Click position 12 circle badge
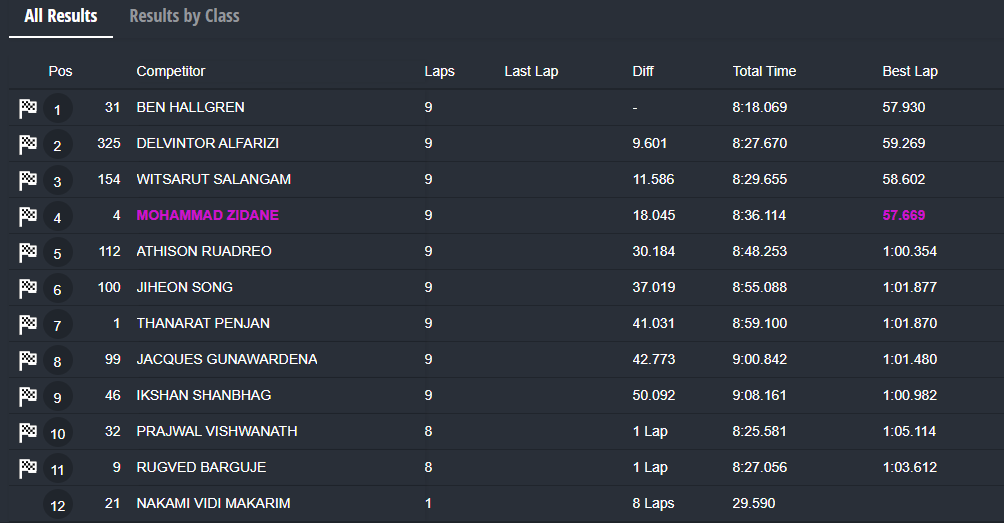The image size is (1004, 523). [x=57, y=505]
